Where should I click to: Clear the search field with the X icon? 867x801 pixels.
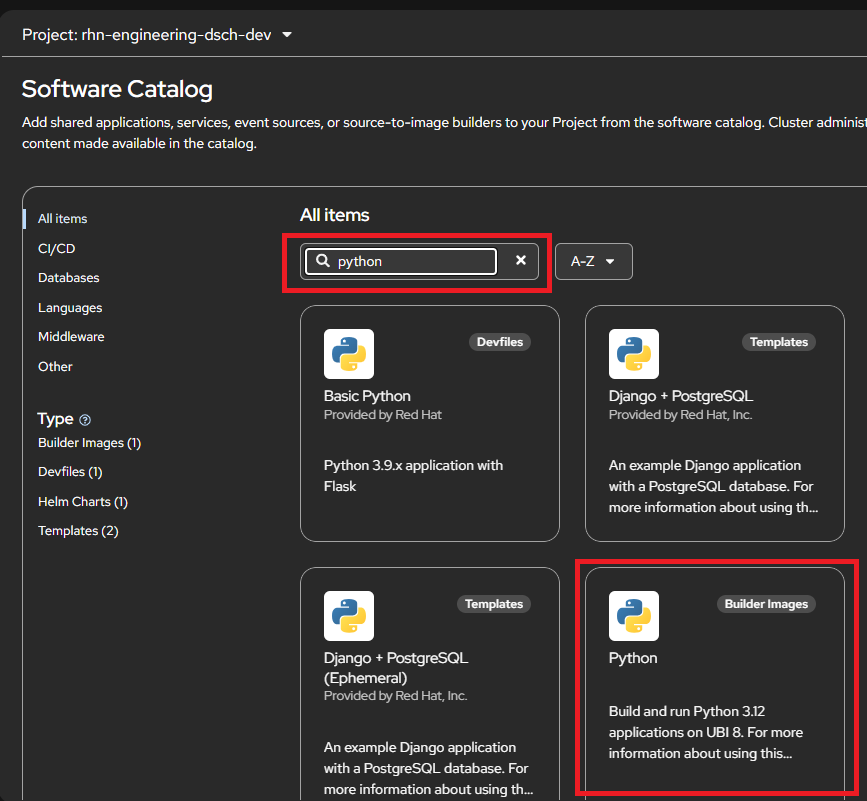tap(520, 261)
